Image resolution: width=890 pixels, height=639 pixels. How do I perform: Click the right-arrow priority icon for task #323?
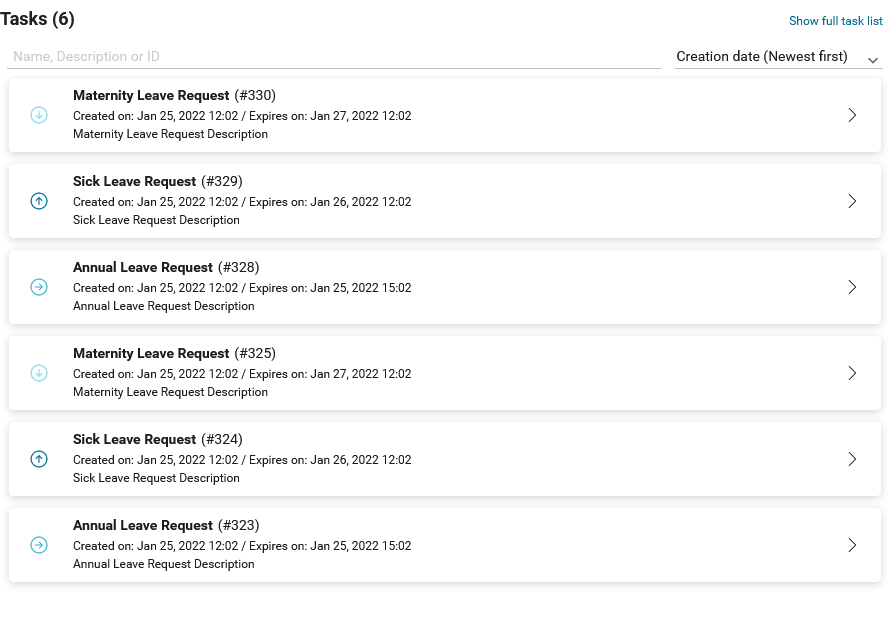point(39,545)
